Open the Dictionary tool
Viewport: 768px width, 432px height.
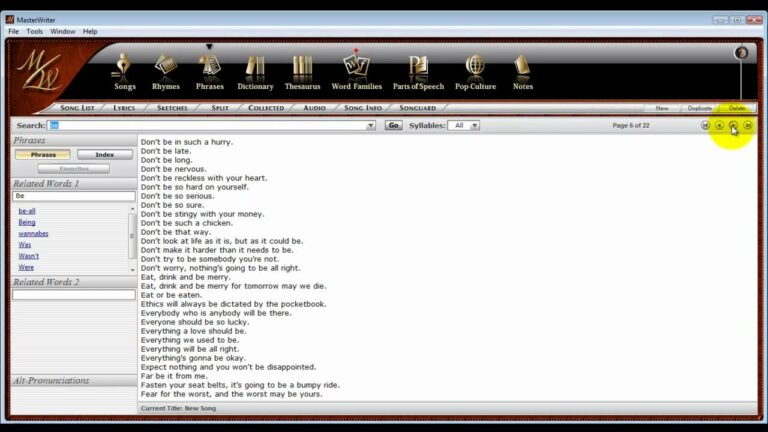click(255, 72)
